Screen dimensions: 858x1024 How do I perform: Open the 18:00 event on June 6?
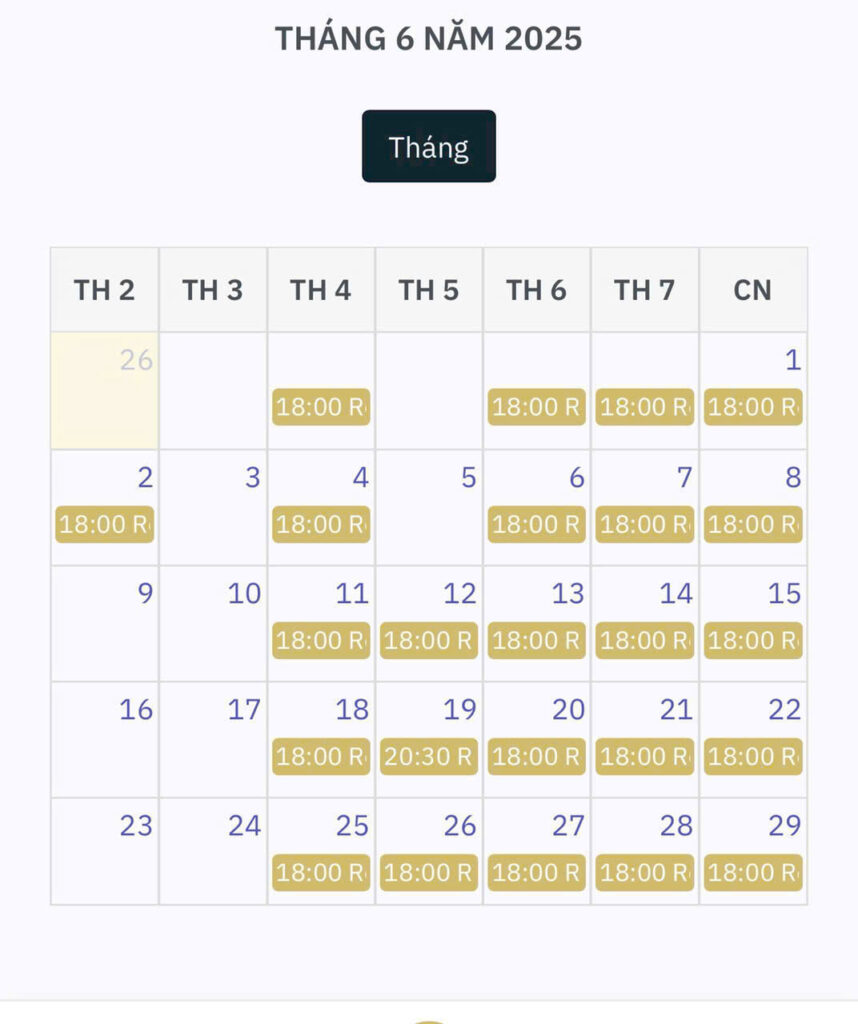pyautogui.click(x=536, y=524)
